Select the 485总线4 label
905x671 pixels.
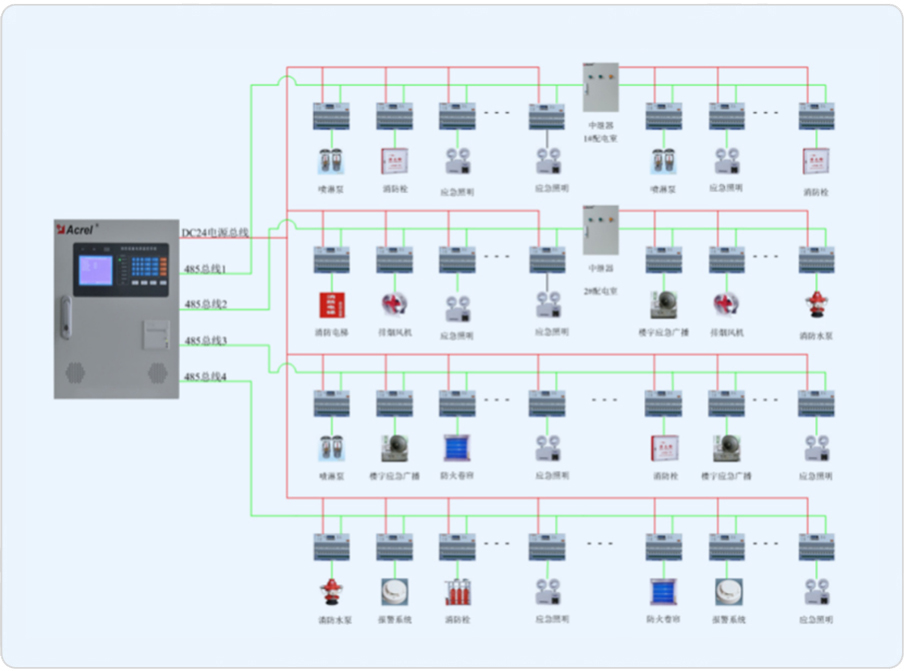205,377
